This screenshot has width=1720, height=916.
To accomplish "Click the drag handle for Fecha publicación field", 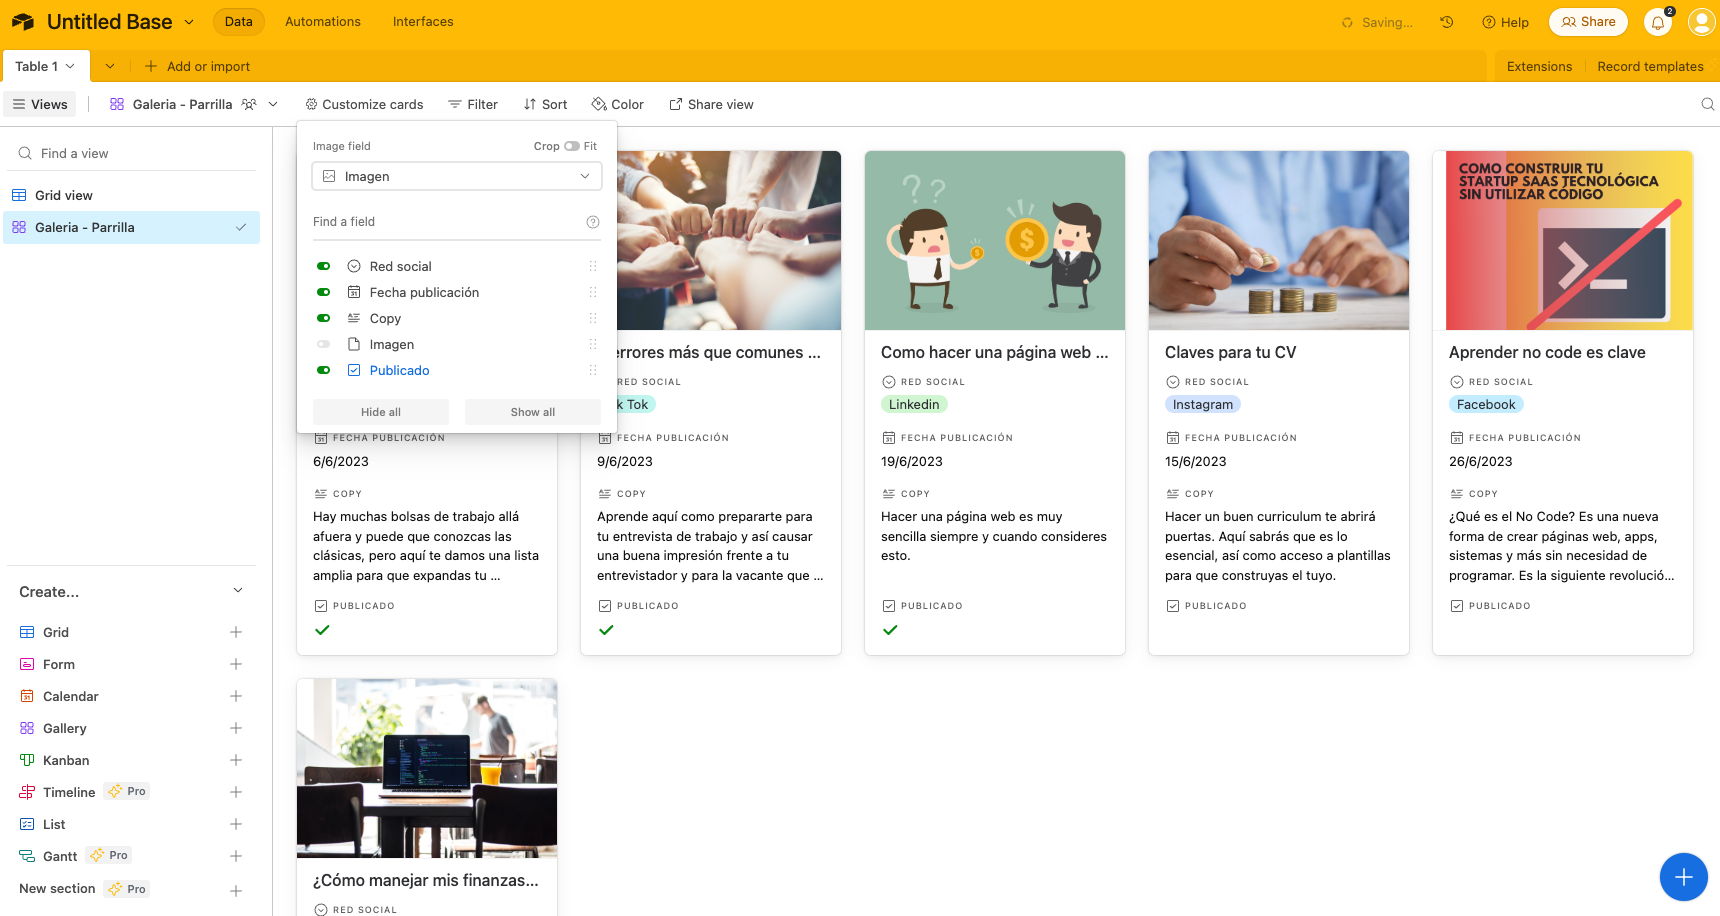I will coord(593,292).
